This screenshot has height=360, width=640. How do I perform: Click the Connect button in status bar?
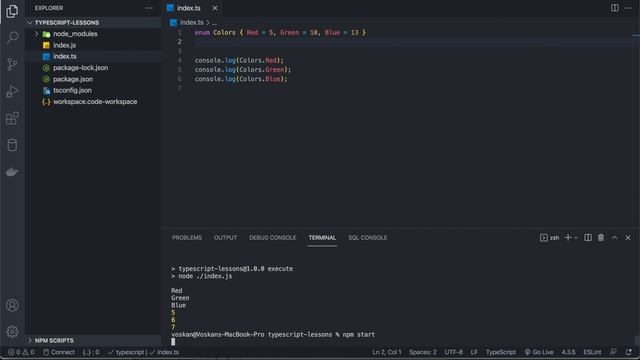pos(59,352)
